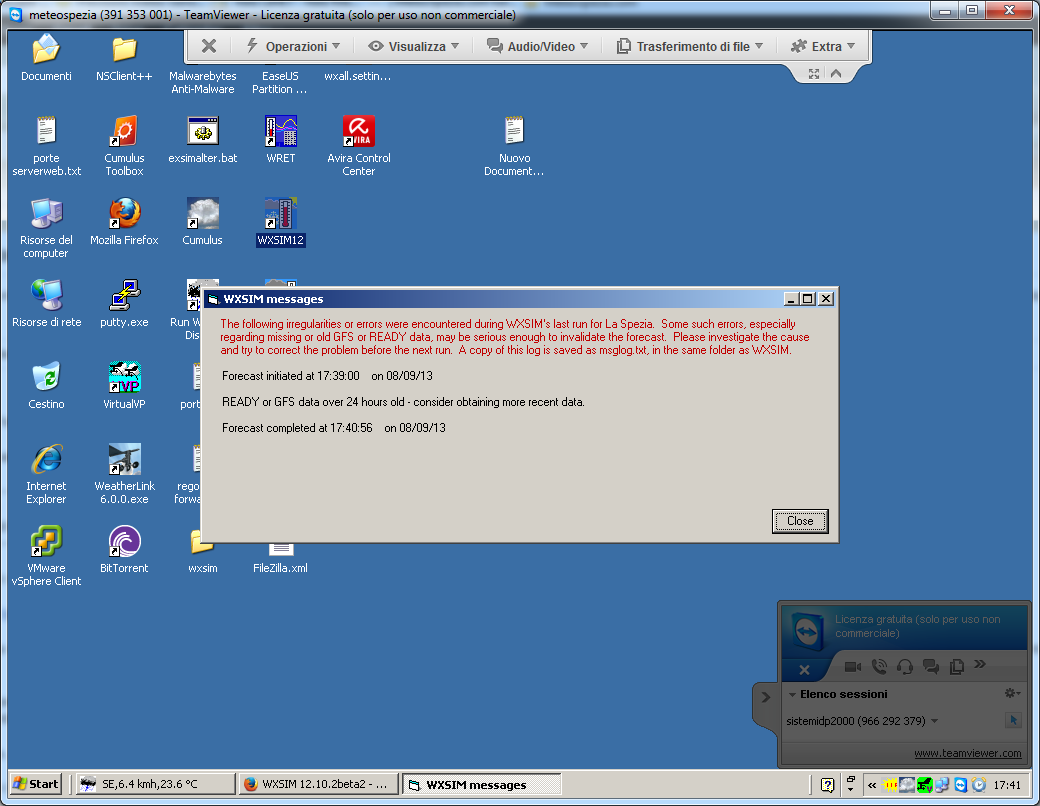Collapse the TeamViewer side panel with its arrow tab
This screenshot has height=806, width=1040.
coord(765,697)
